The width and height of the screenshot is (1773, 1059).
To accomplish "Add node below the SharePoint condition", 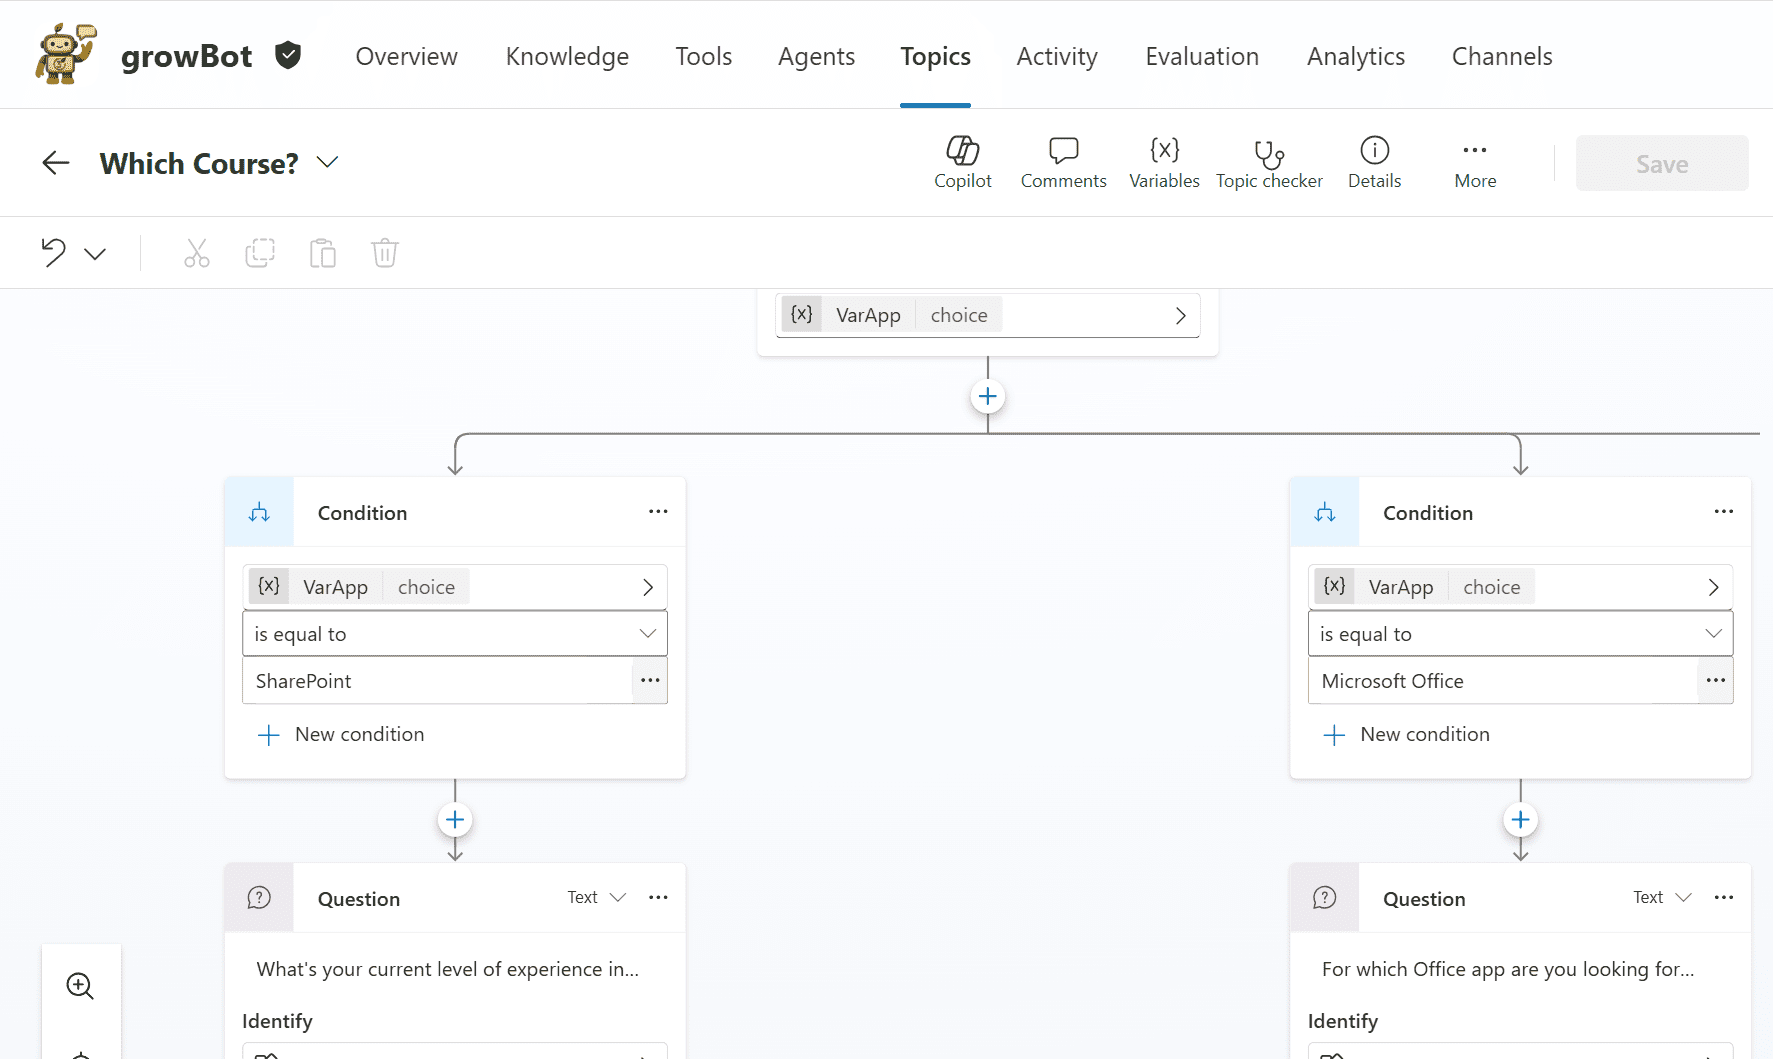I will (455, 821).
